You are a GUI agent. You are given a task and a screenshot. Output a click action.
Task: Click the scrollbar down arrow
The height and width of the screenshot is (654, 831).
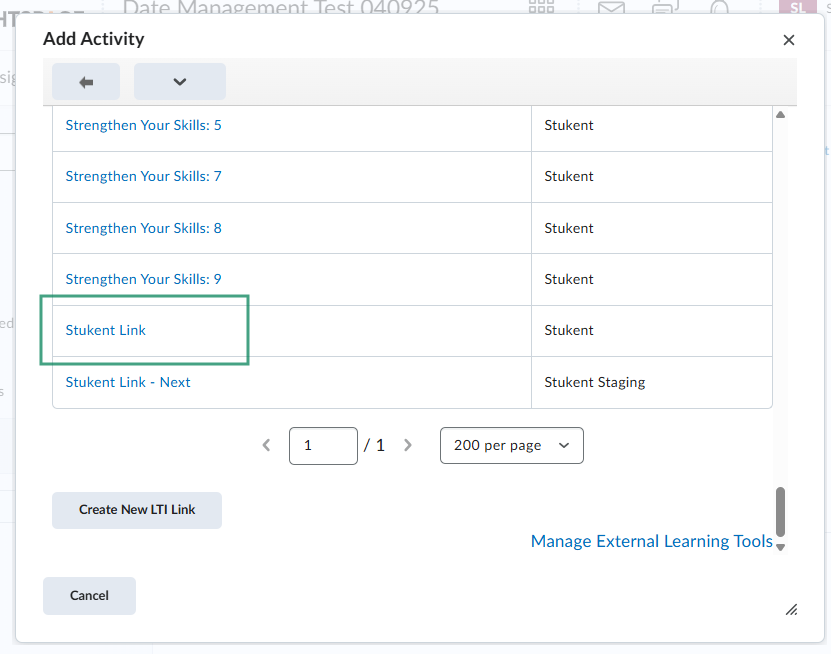pos(780,547)
